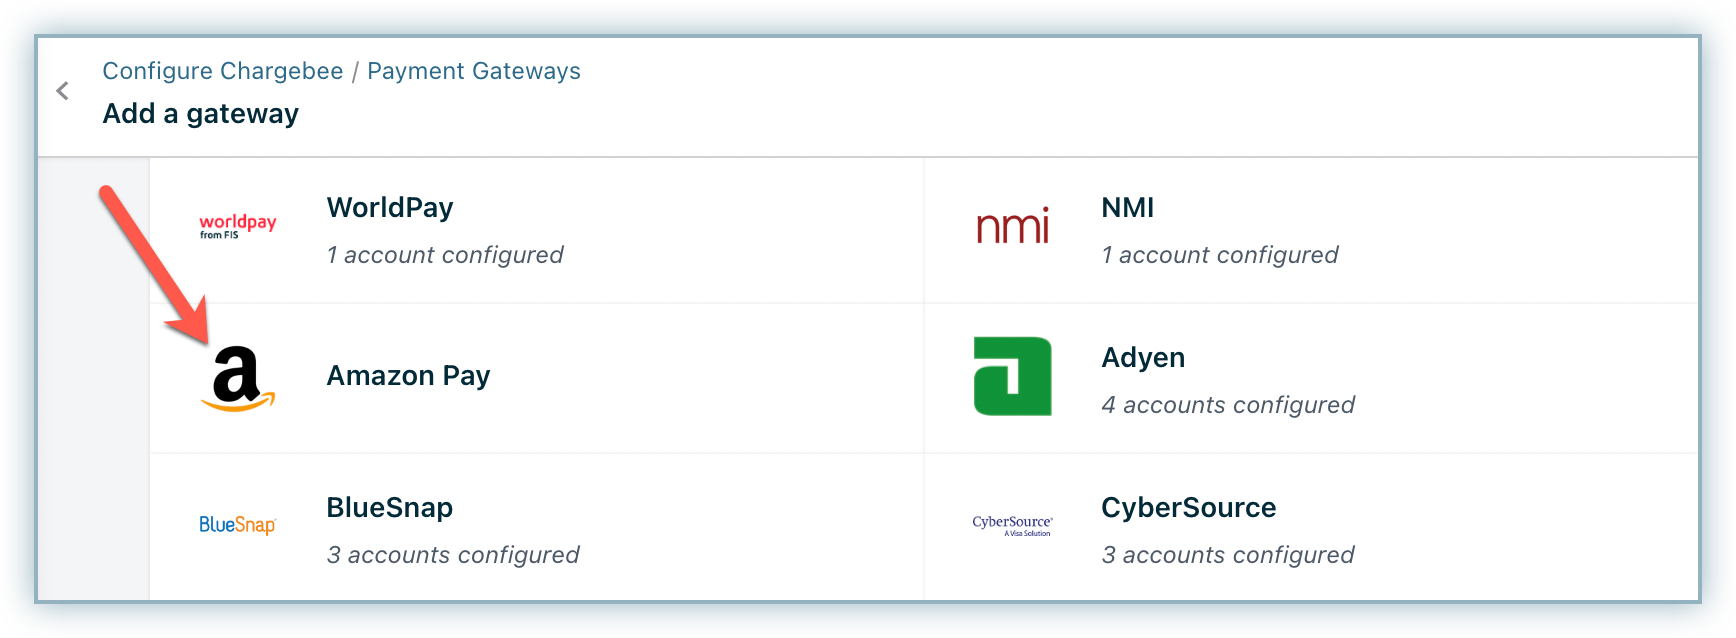Viewport: 1736px width, 638px height.
Task: Click BlueSnap's '3 accounts configured' text
Action: click(453, 555)
